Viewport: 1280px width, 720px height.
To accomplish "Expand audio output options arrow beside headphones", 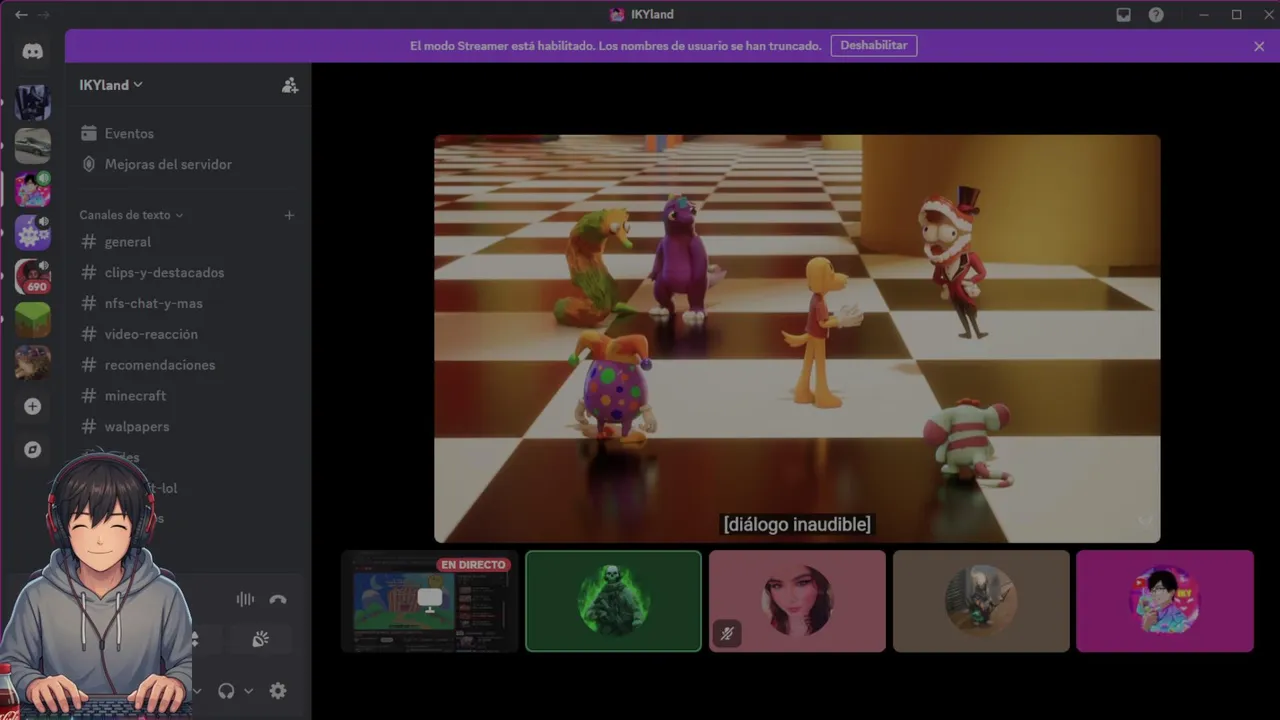I will pos(248,691).
